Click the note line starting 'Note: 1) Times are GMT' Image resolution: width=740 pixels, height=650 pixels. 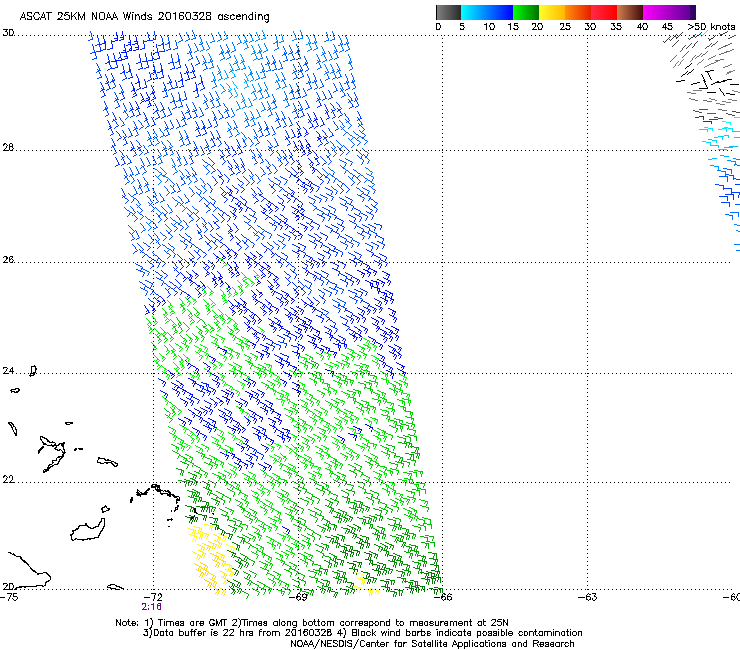pos(312,623)
